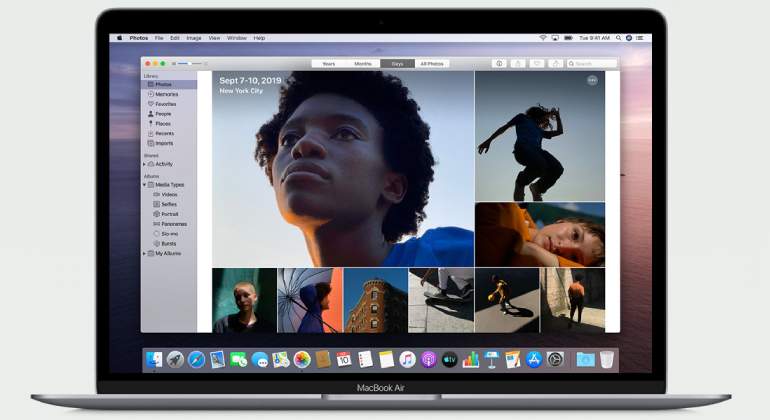Screen dimensions: 770x420
Task: Switch to the Months tab
Action: (363, 64)
